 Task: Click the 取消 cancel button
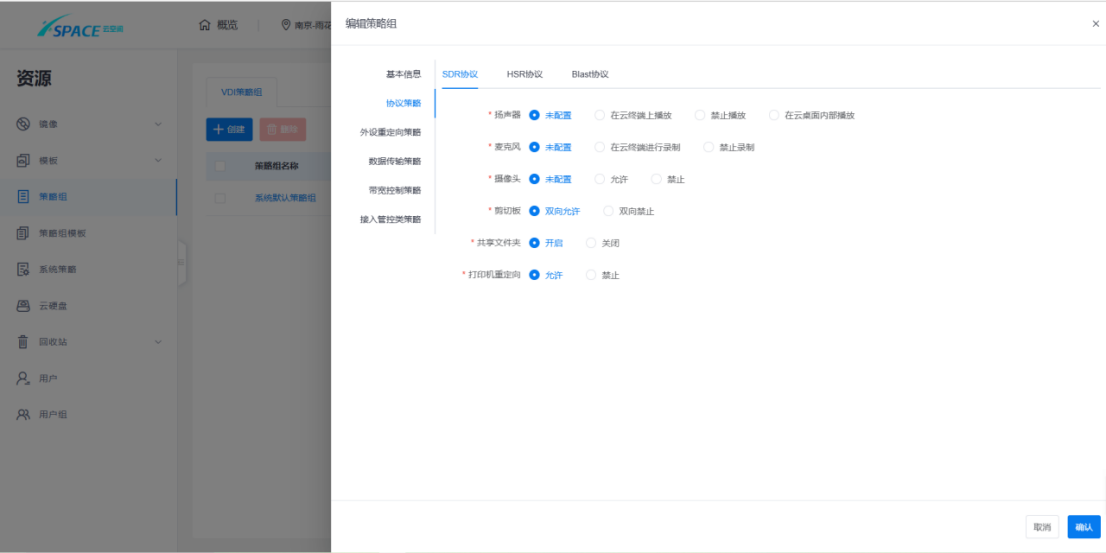pos(1042,527)
